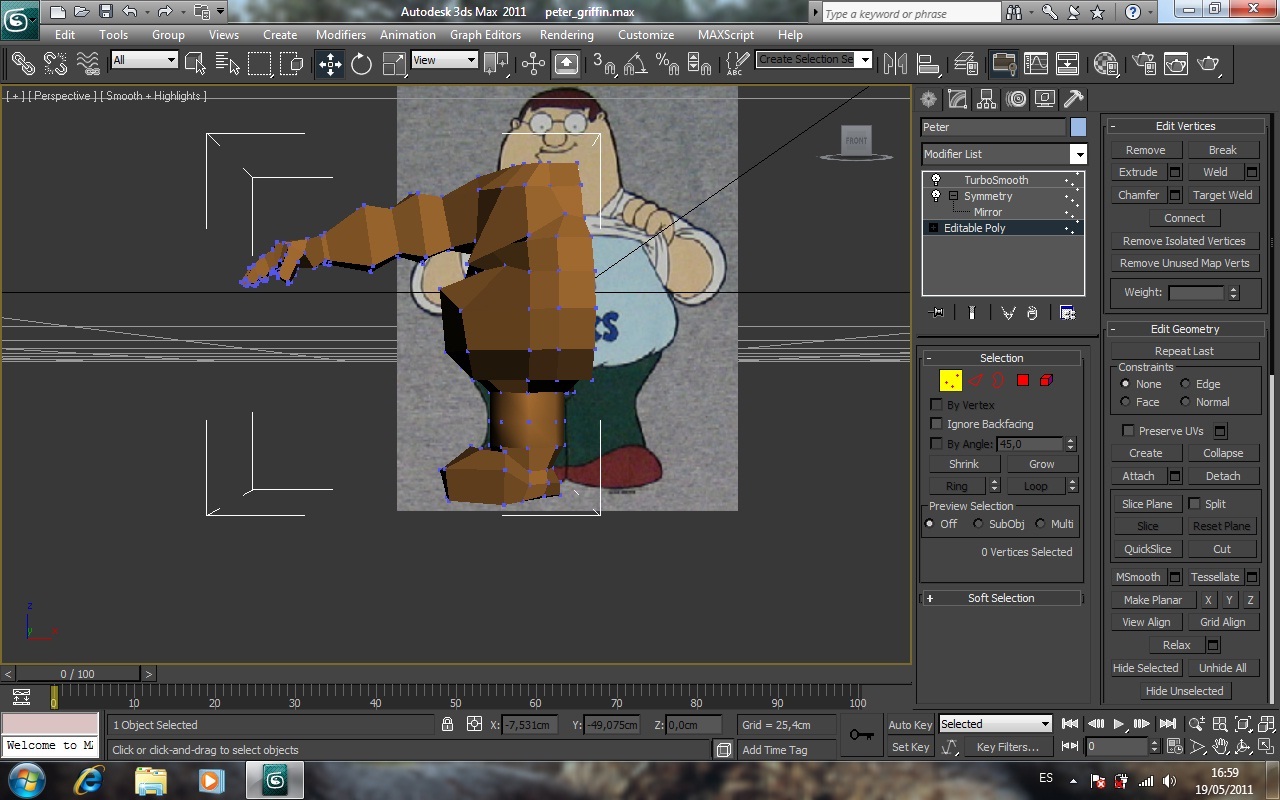1280x800 pixels.
Task: Activate the Select and Rotate tool
Action: (x=361, y=64)
